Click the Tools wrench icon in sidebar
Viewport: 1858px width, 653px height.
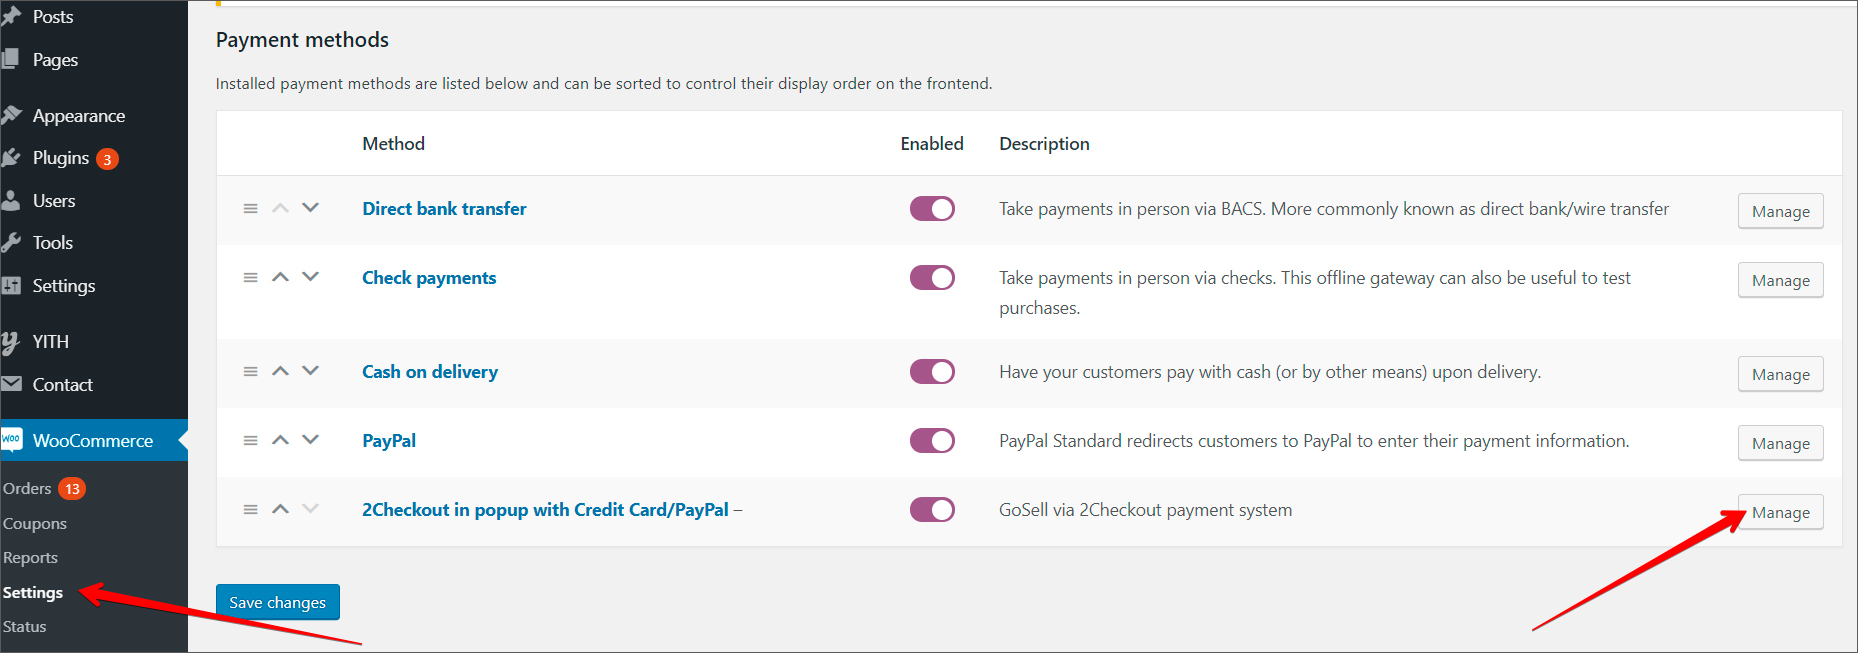12,243
